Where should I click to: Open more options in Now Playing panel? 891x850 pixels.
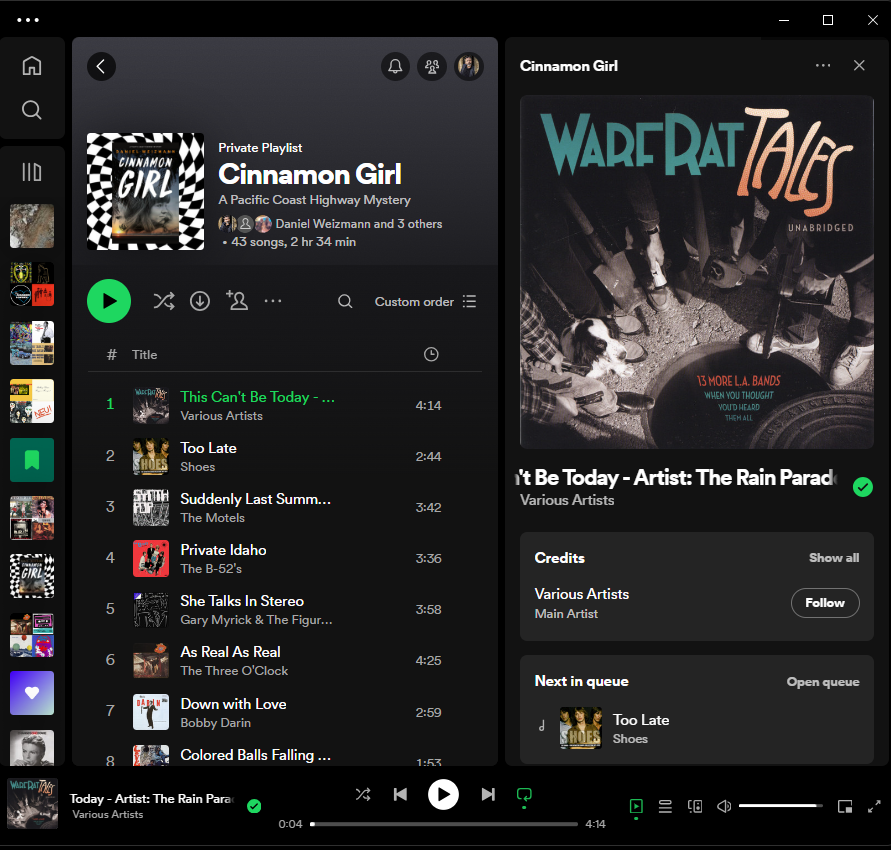pyautogui.click(x=823, y=65)
